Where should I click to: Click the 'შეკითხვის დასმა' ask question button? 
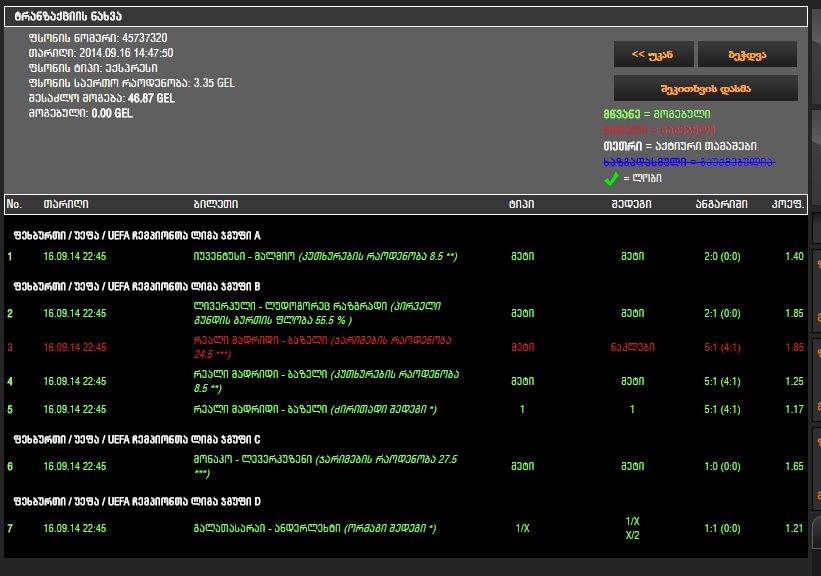click(705, 88)
